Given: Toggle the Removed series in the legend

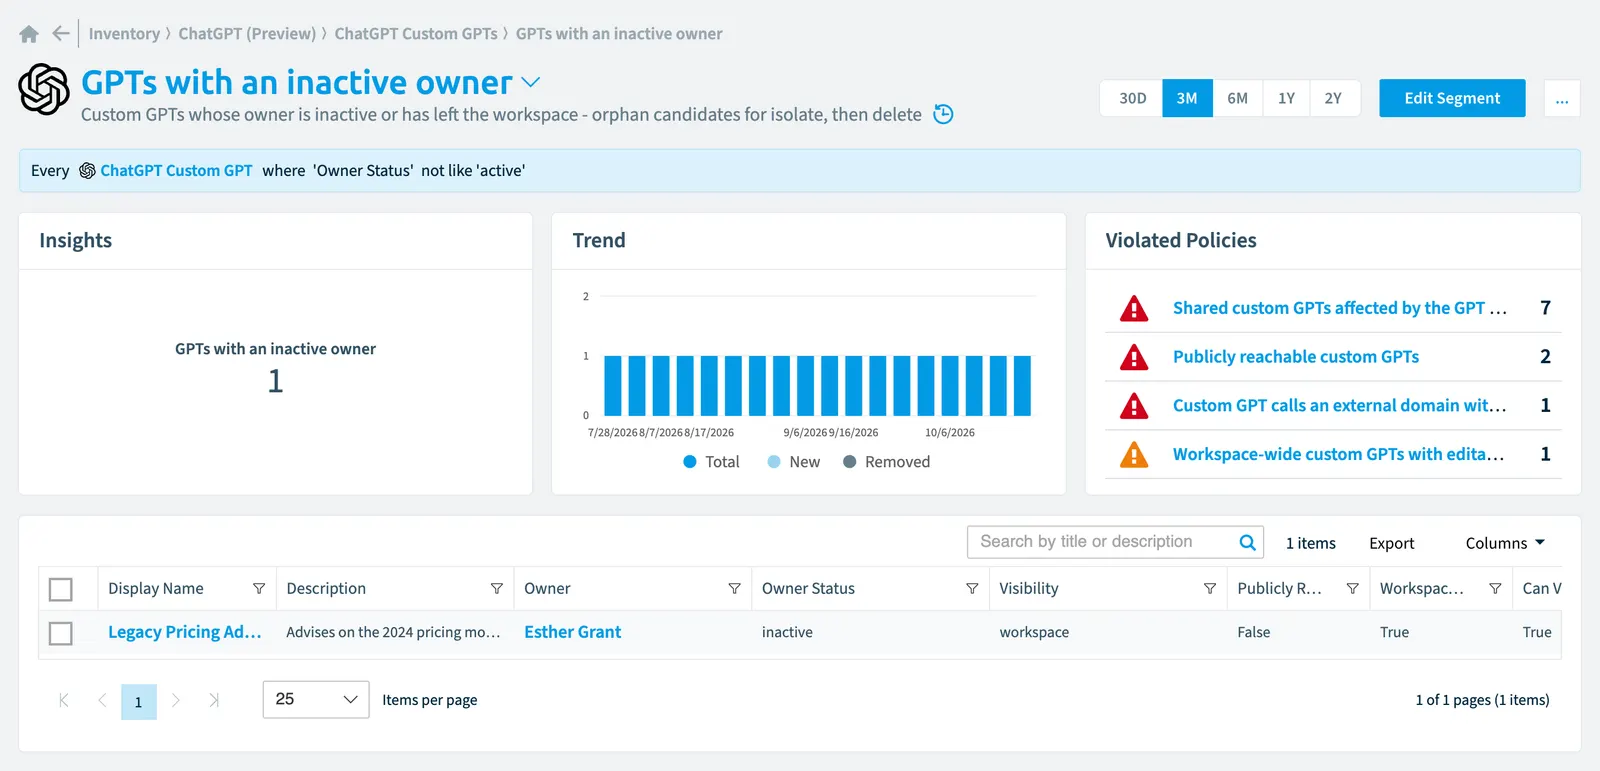Looking at the screenshot, I should click(x=887, y=462).
